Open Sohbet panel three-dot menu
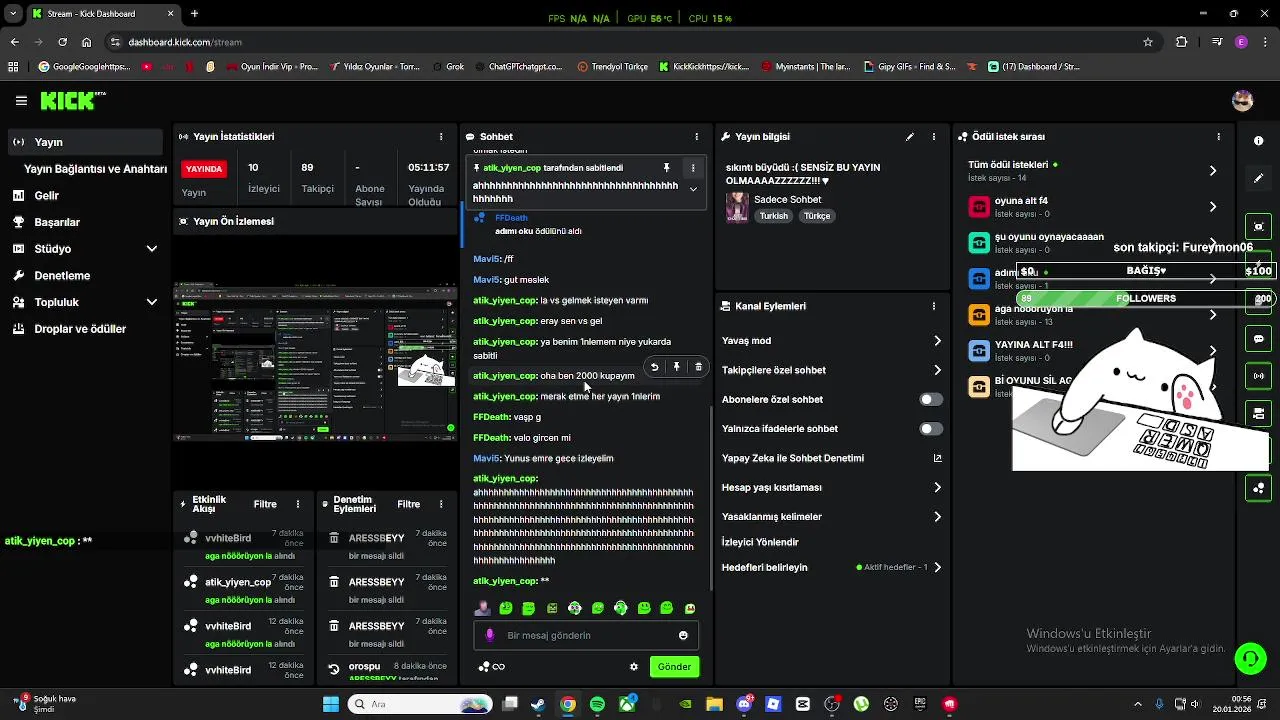Screen dimensions: 1280x720 point(697,137)
